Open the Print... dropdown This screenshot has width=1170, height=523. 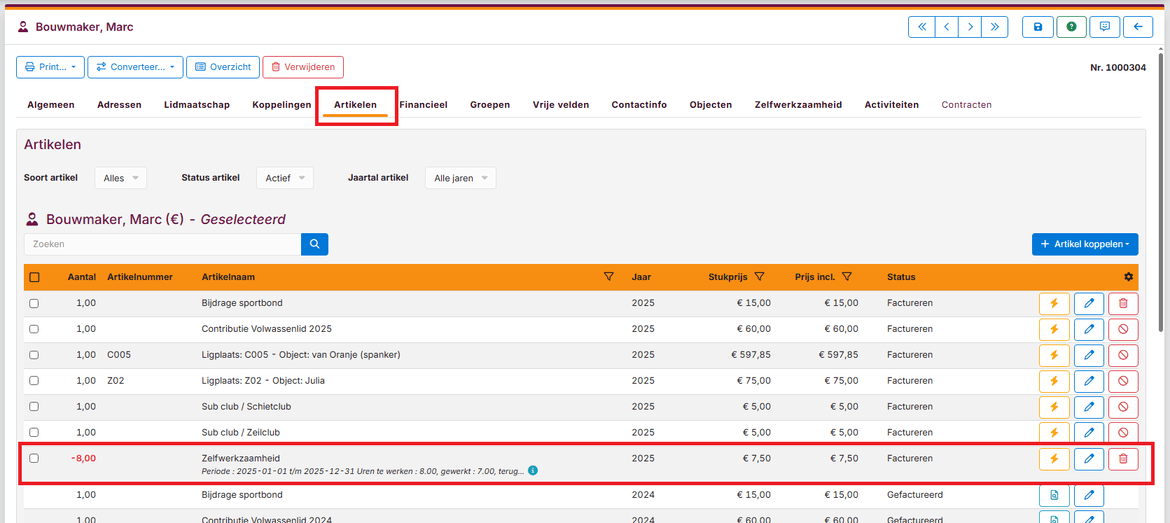pyautogui.click(x=50, y=67)
